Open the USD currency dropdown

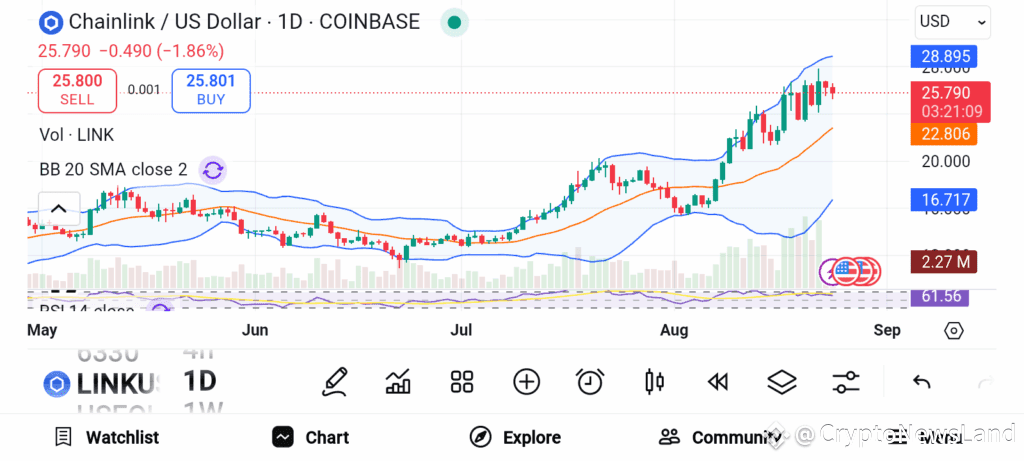click(x=953, y=22)
